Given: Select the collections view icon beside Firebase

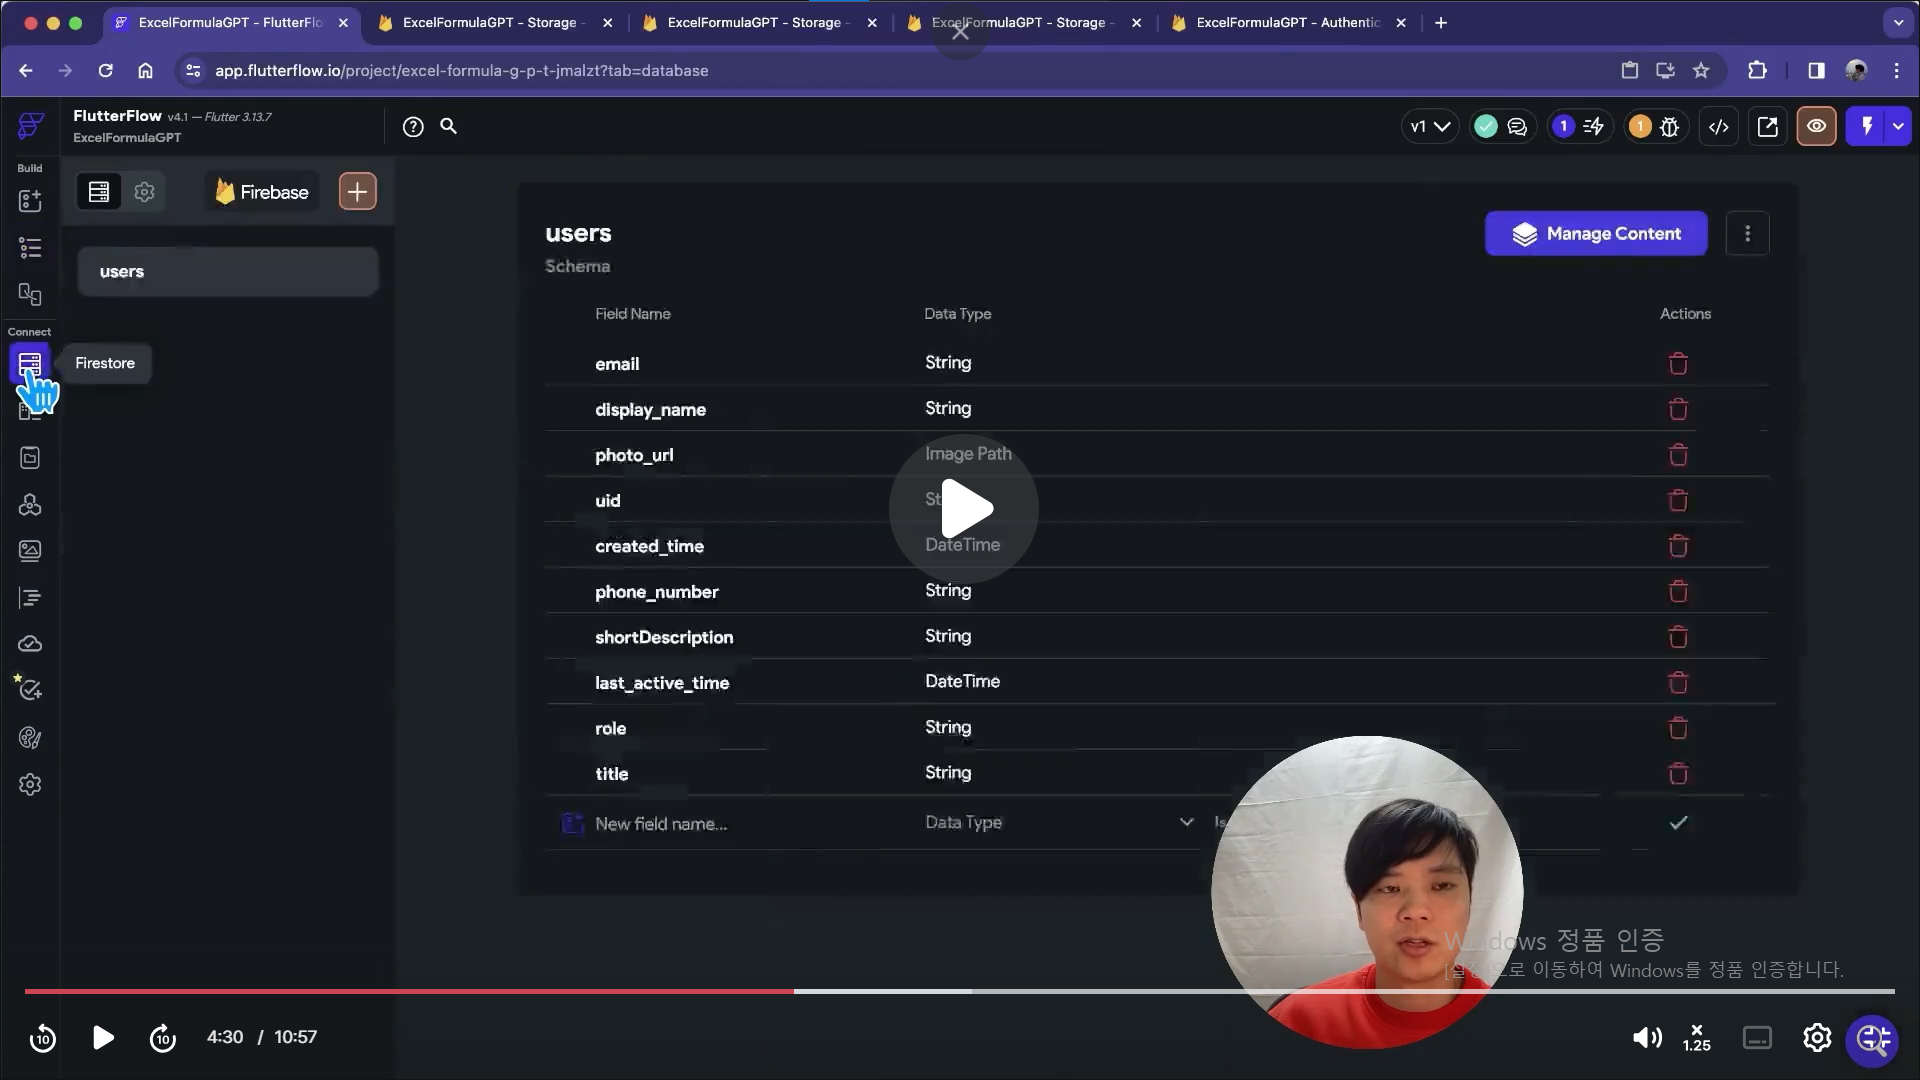Looking at the screenshot, I should [99, 192].
